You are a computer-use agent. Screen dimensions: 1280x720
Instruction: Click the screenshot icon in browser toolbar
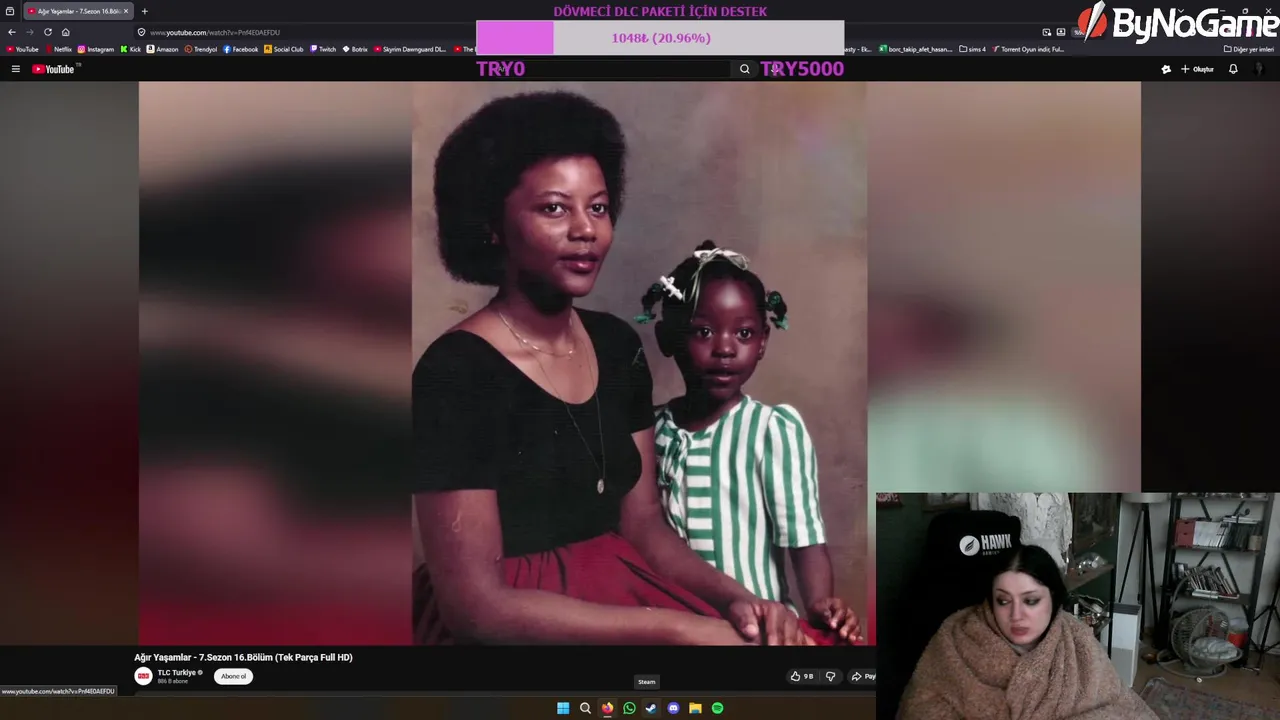1061,32
